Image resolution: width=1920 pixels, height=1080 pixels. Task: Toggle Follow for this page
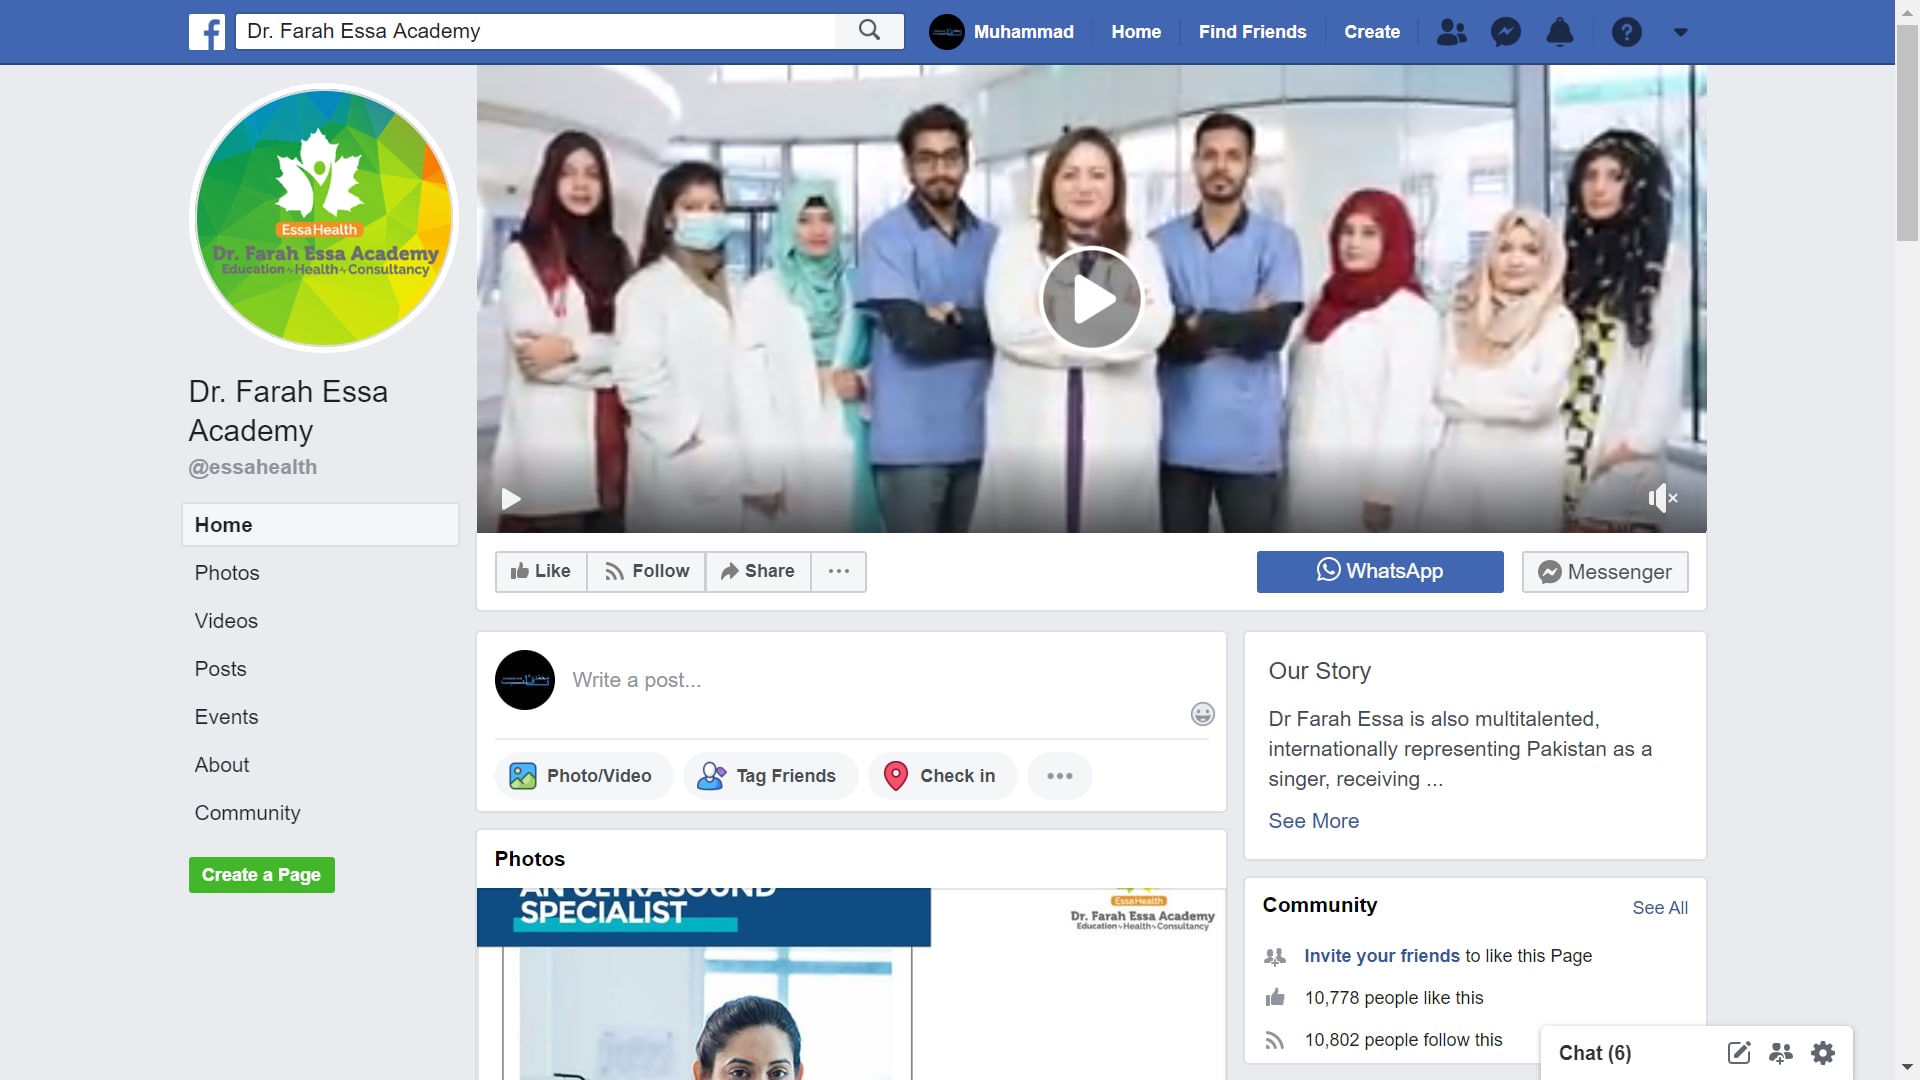[x=646, y=571]
